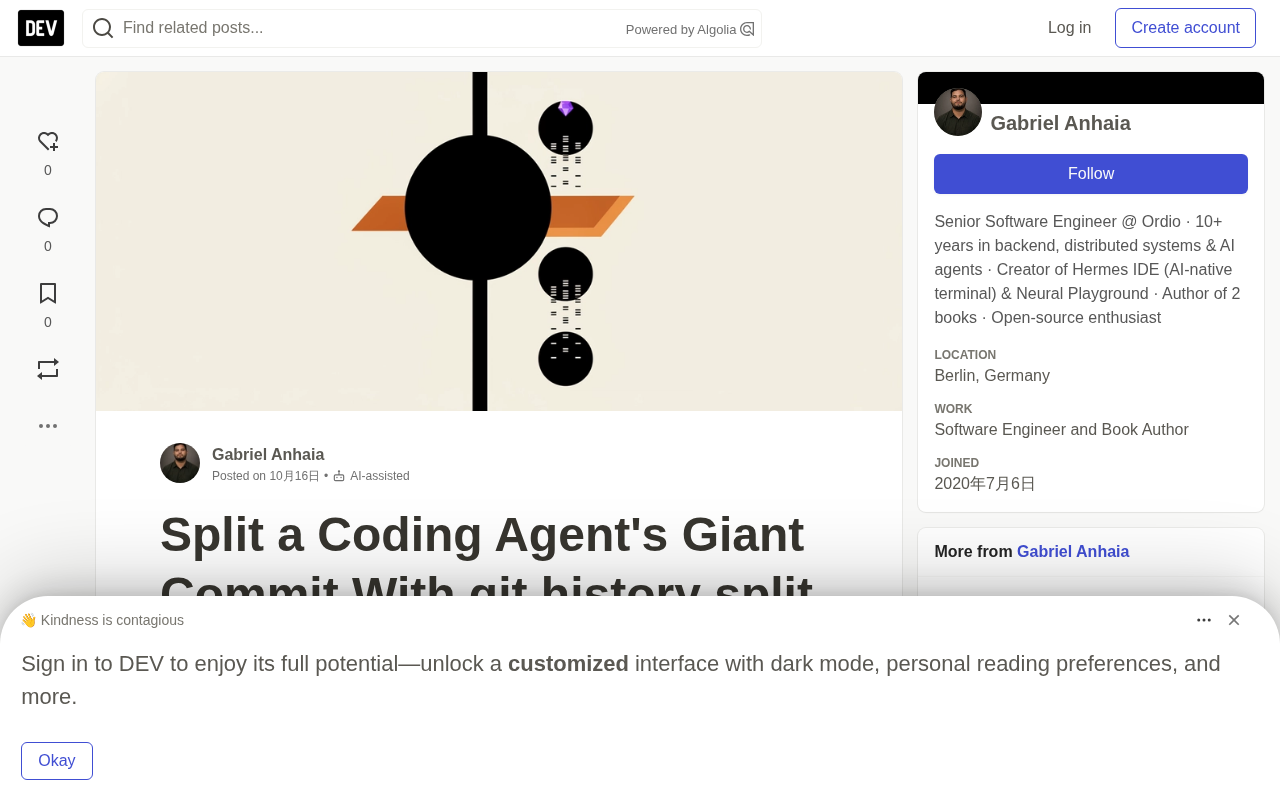Dismiss the Kindness is contagious banner
The width and height of the screenshot is (1280, 800).
[x=1234, y=620]
